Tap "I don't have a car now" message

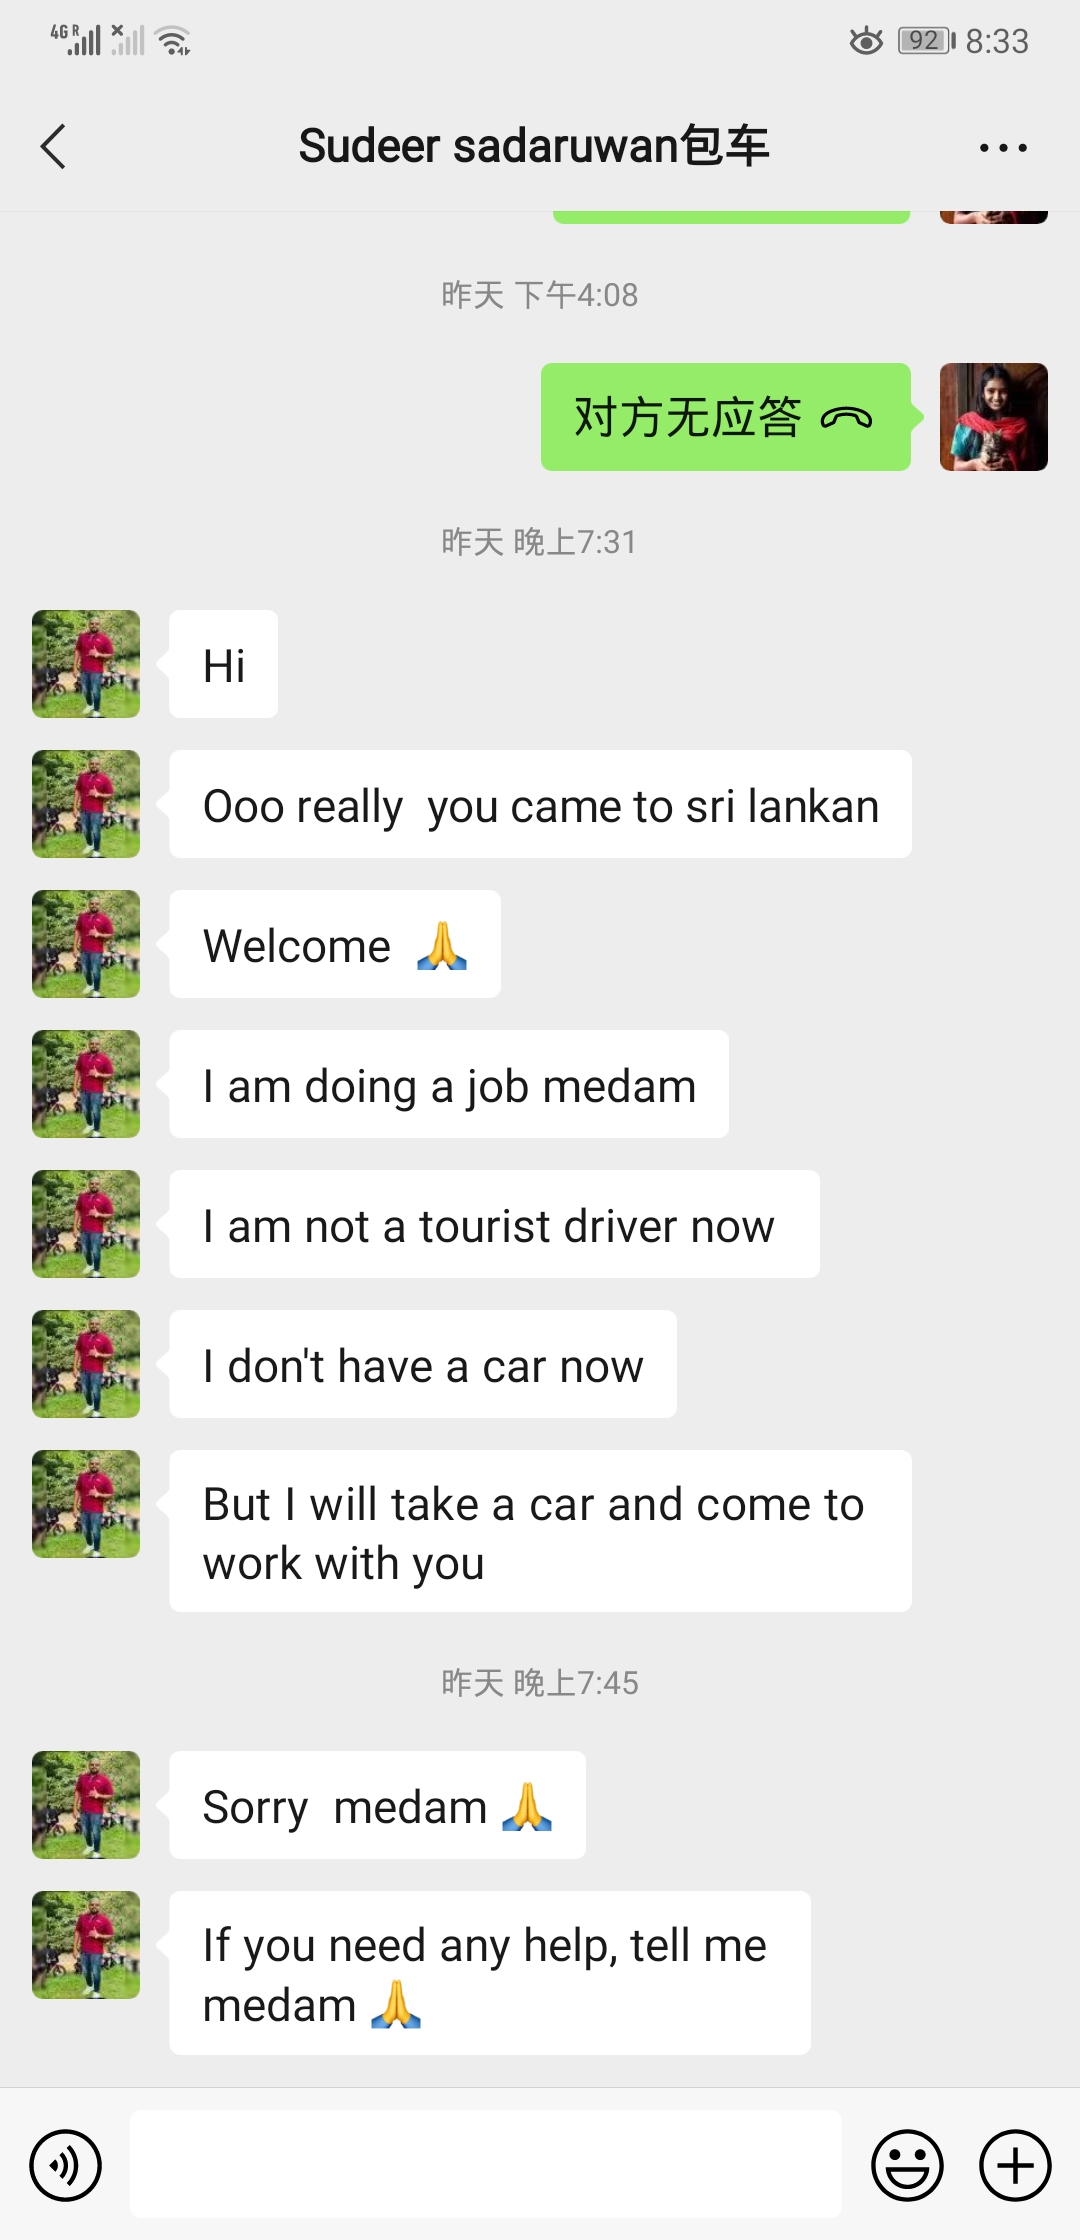click(423, 1365)
